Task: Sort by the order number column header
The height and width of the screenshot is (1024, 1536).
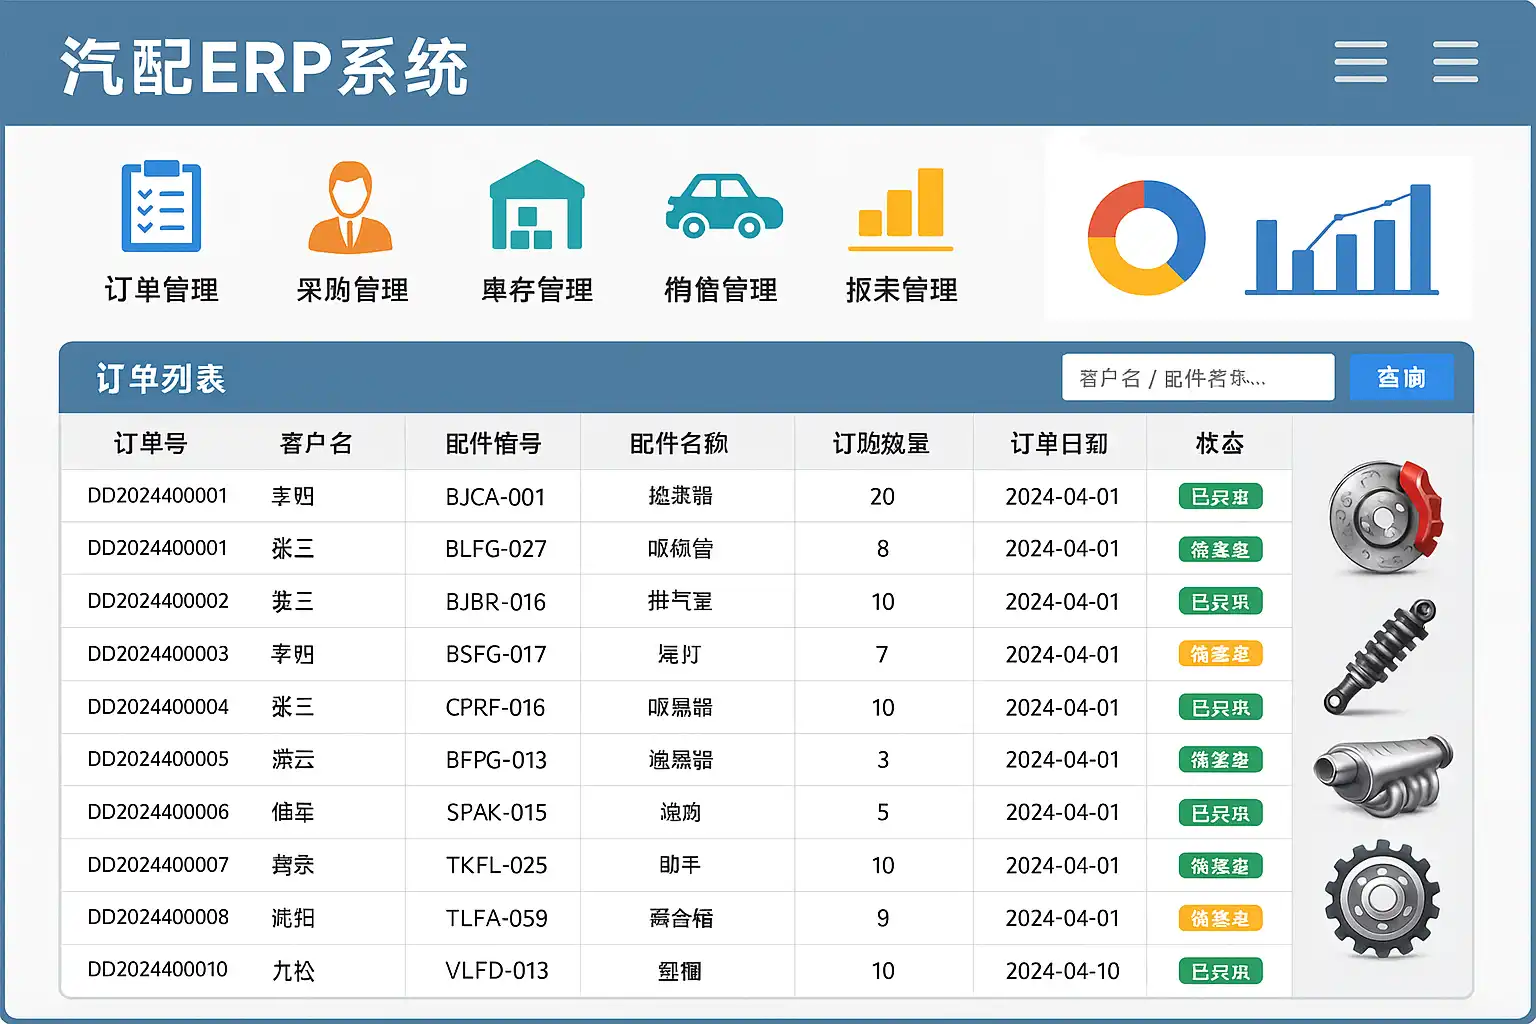Action: point(150,443)
